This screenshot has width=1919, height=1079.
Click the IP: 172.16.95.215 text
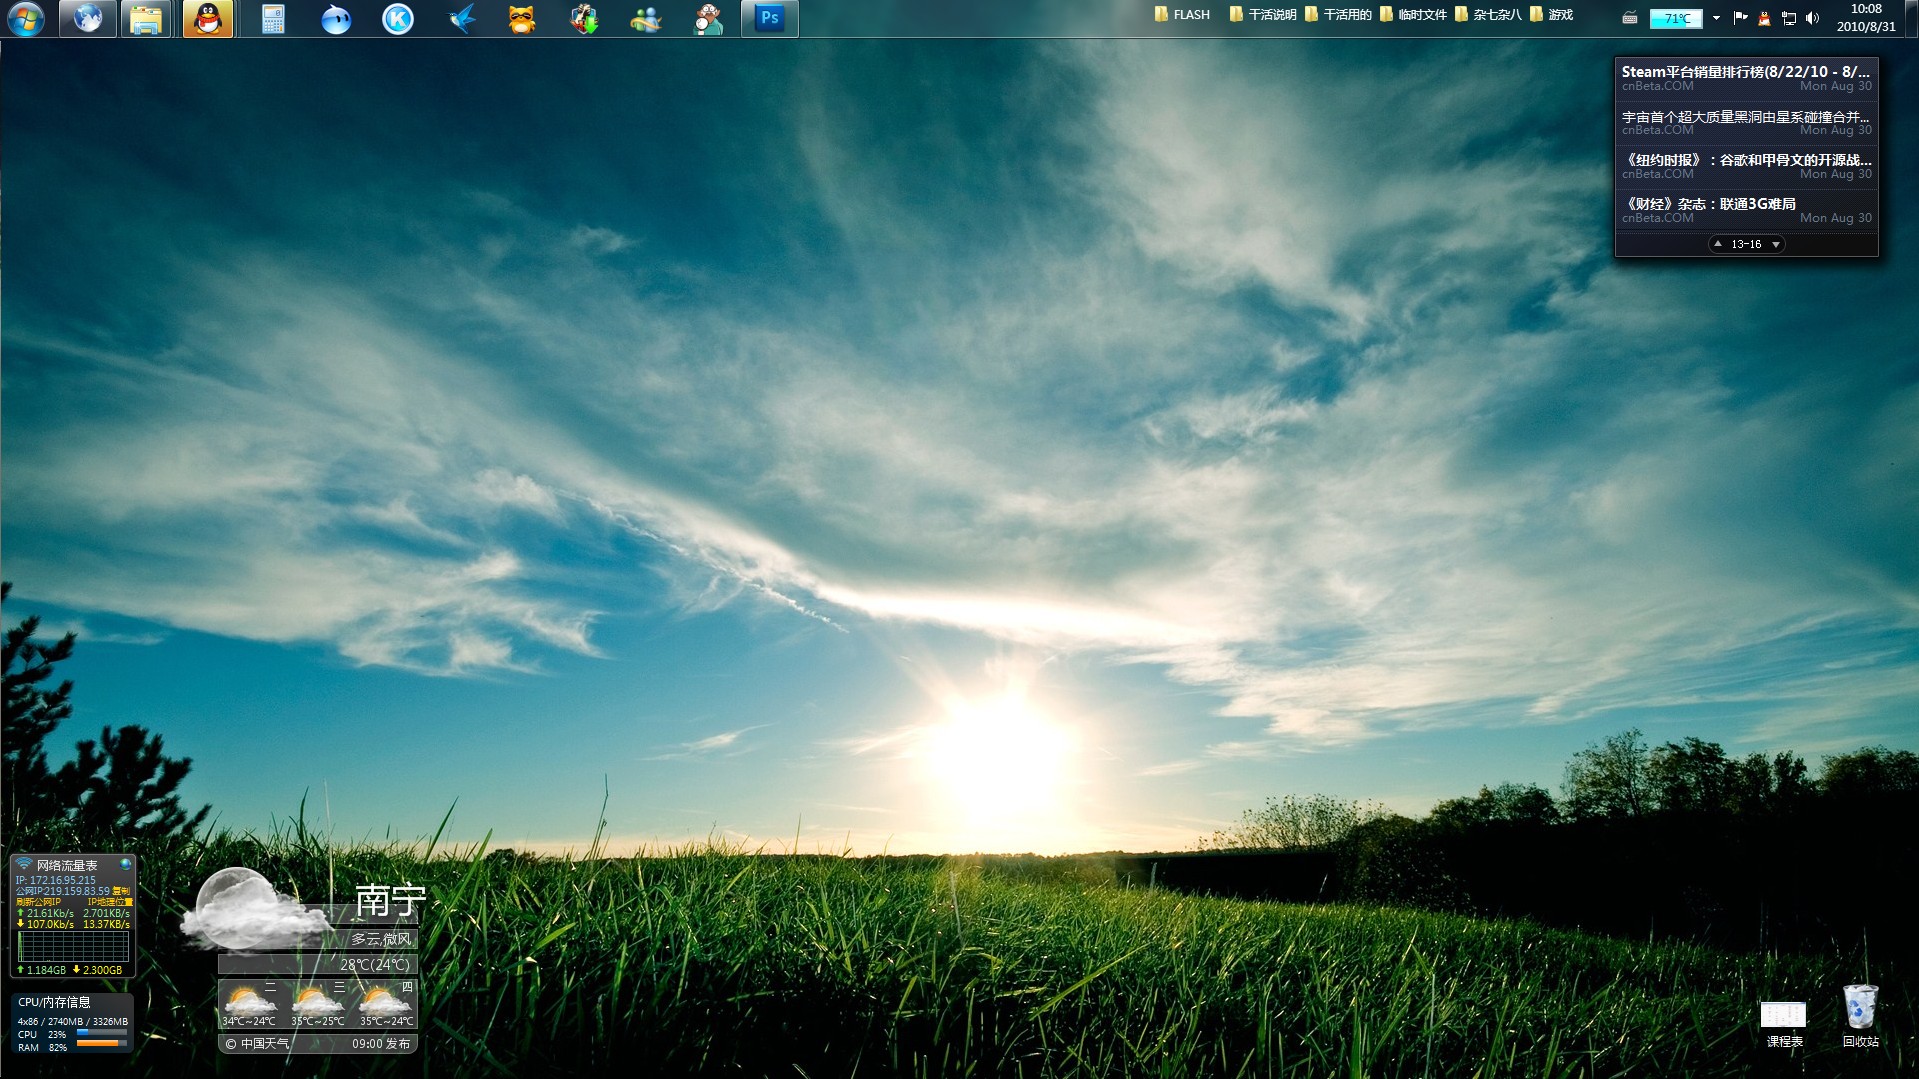56,880
